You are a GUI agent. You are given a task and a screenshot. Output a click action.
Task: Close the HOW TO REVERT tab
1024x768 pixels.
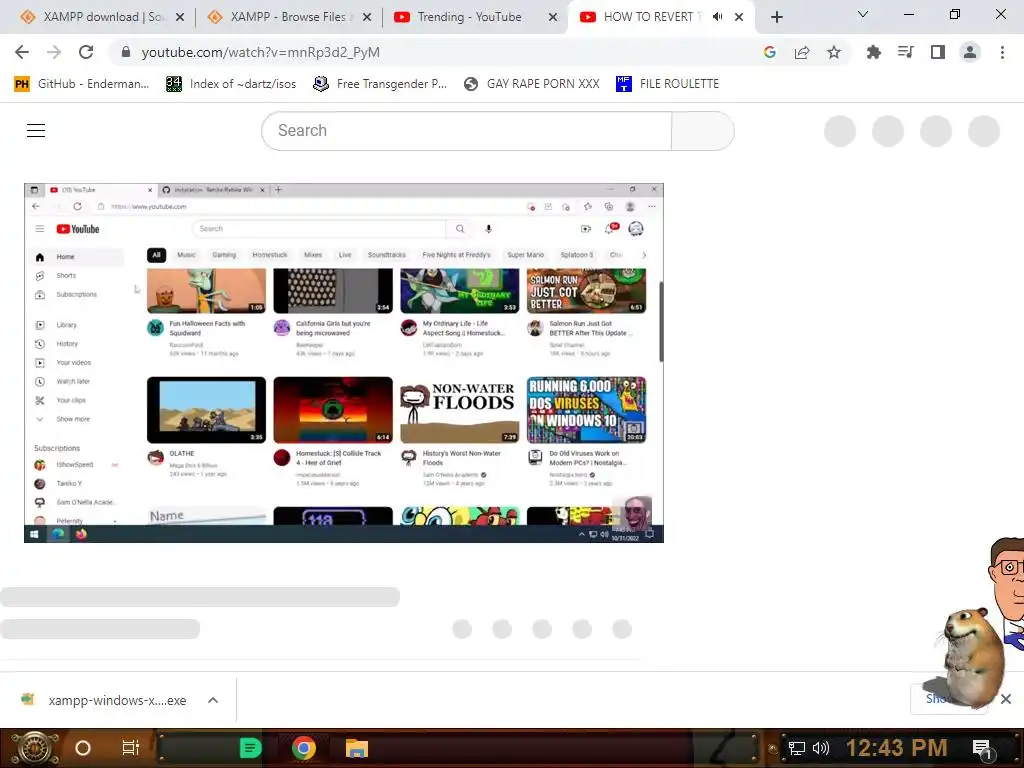pyautogui.click(x=739, y=17)
